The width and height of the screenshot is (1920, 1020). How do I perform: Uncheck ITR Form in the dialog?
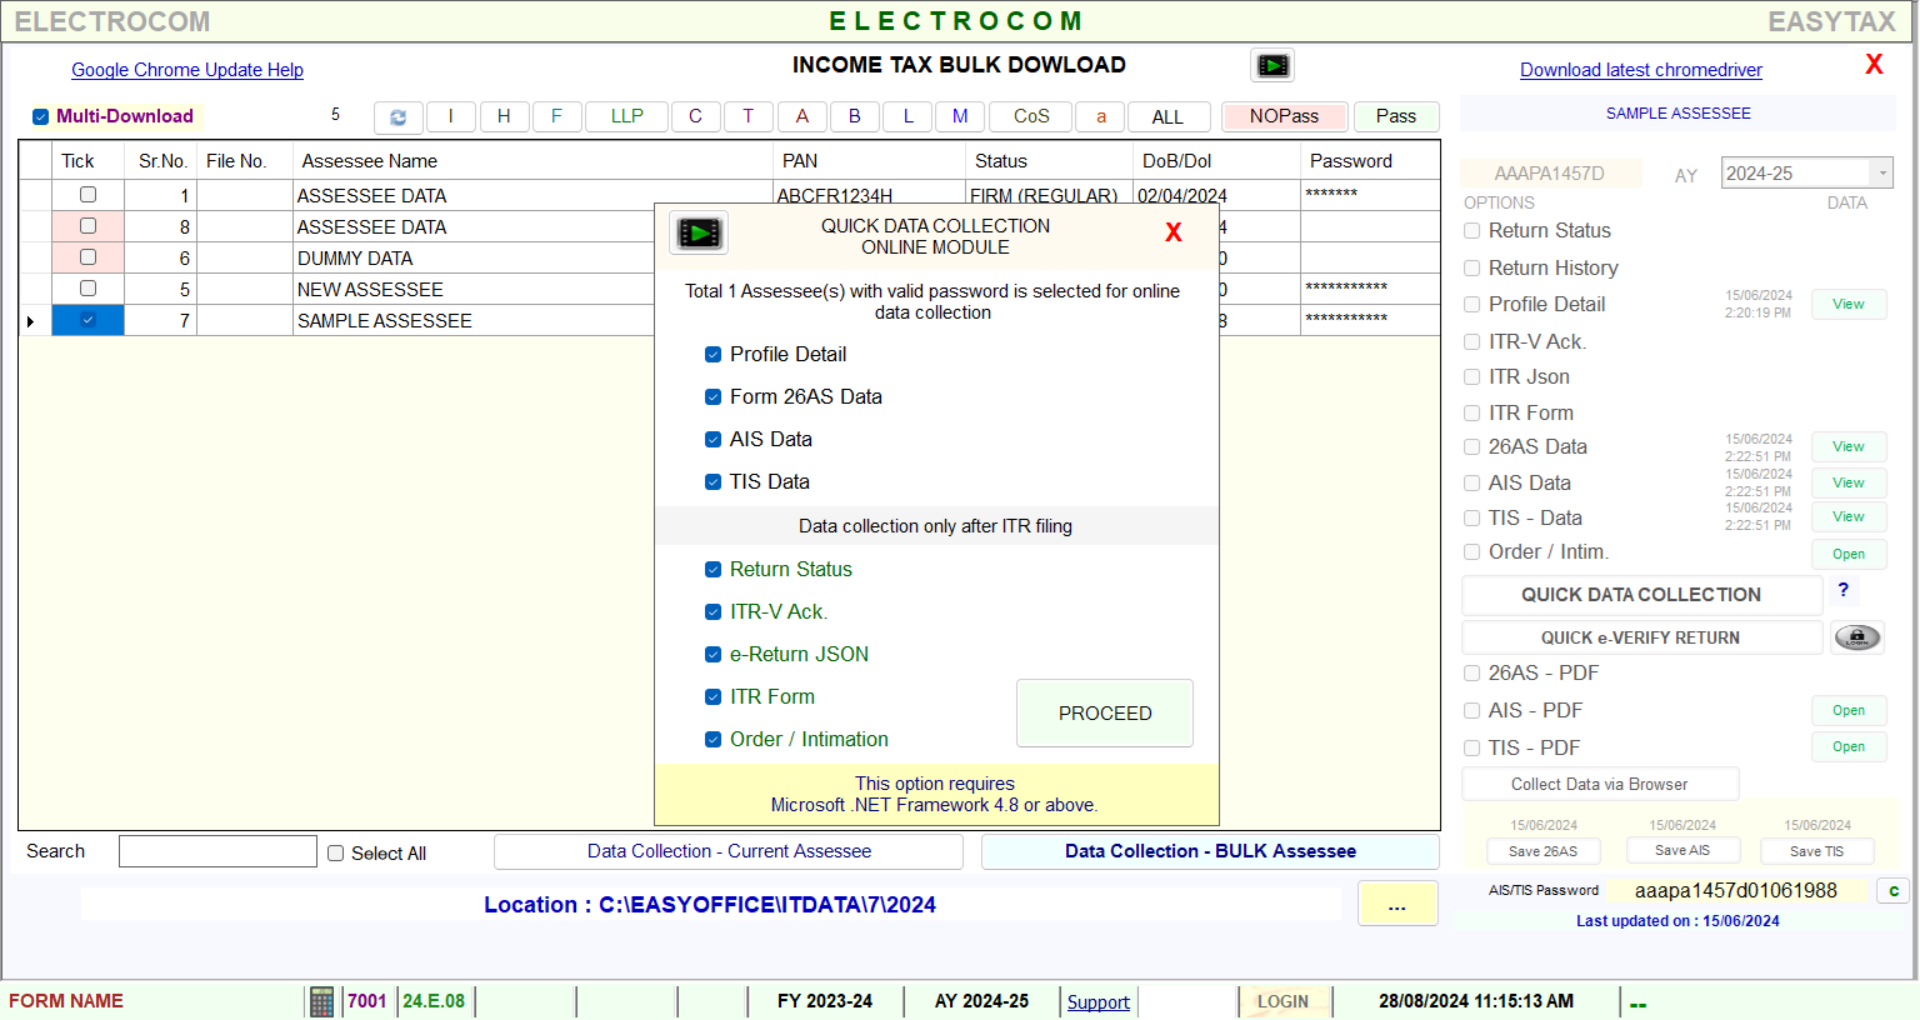pyautogui.click(x=713, y=697)
